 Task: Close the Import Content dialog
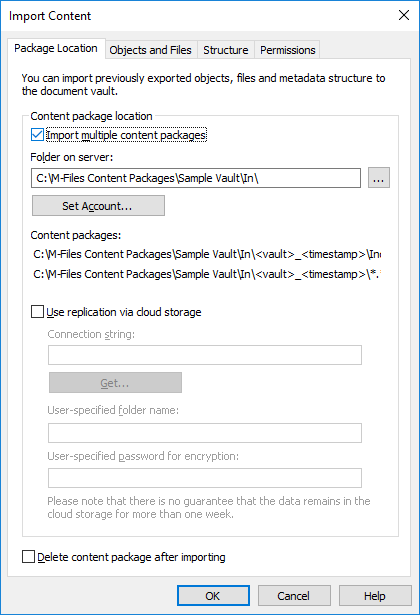point(404,15)
